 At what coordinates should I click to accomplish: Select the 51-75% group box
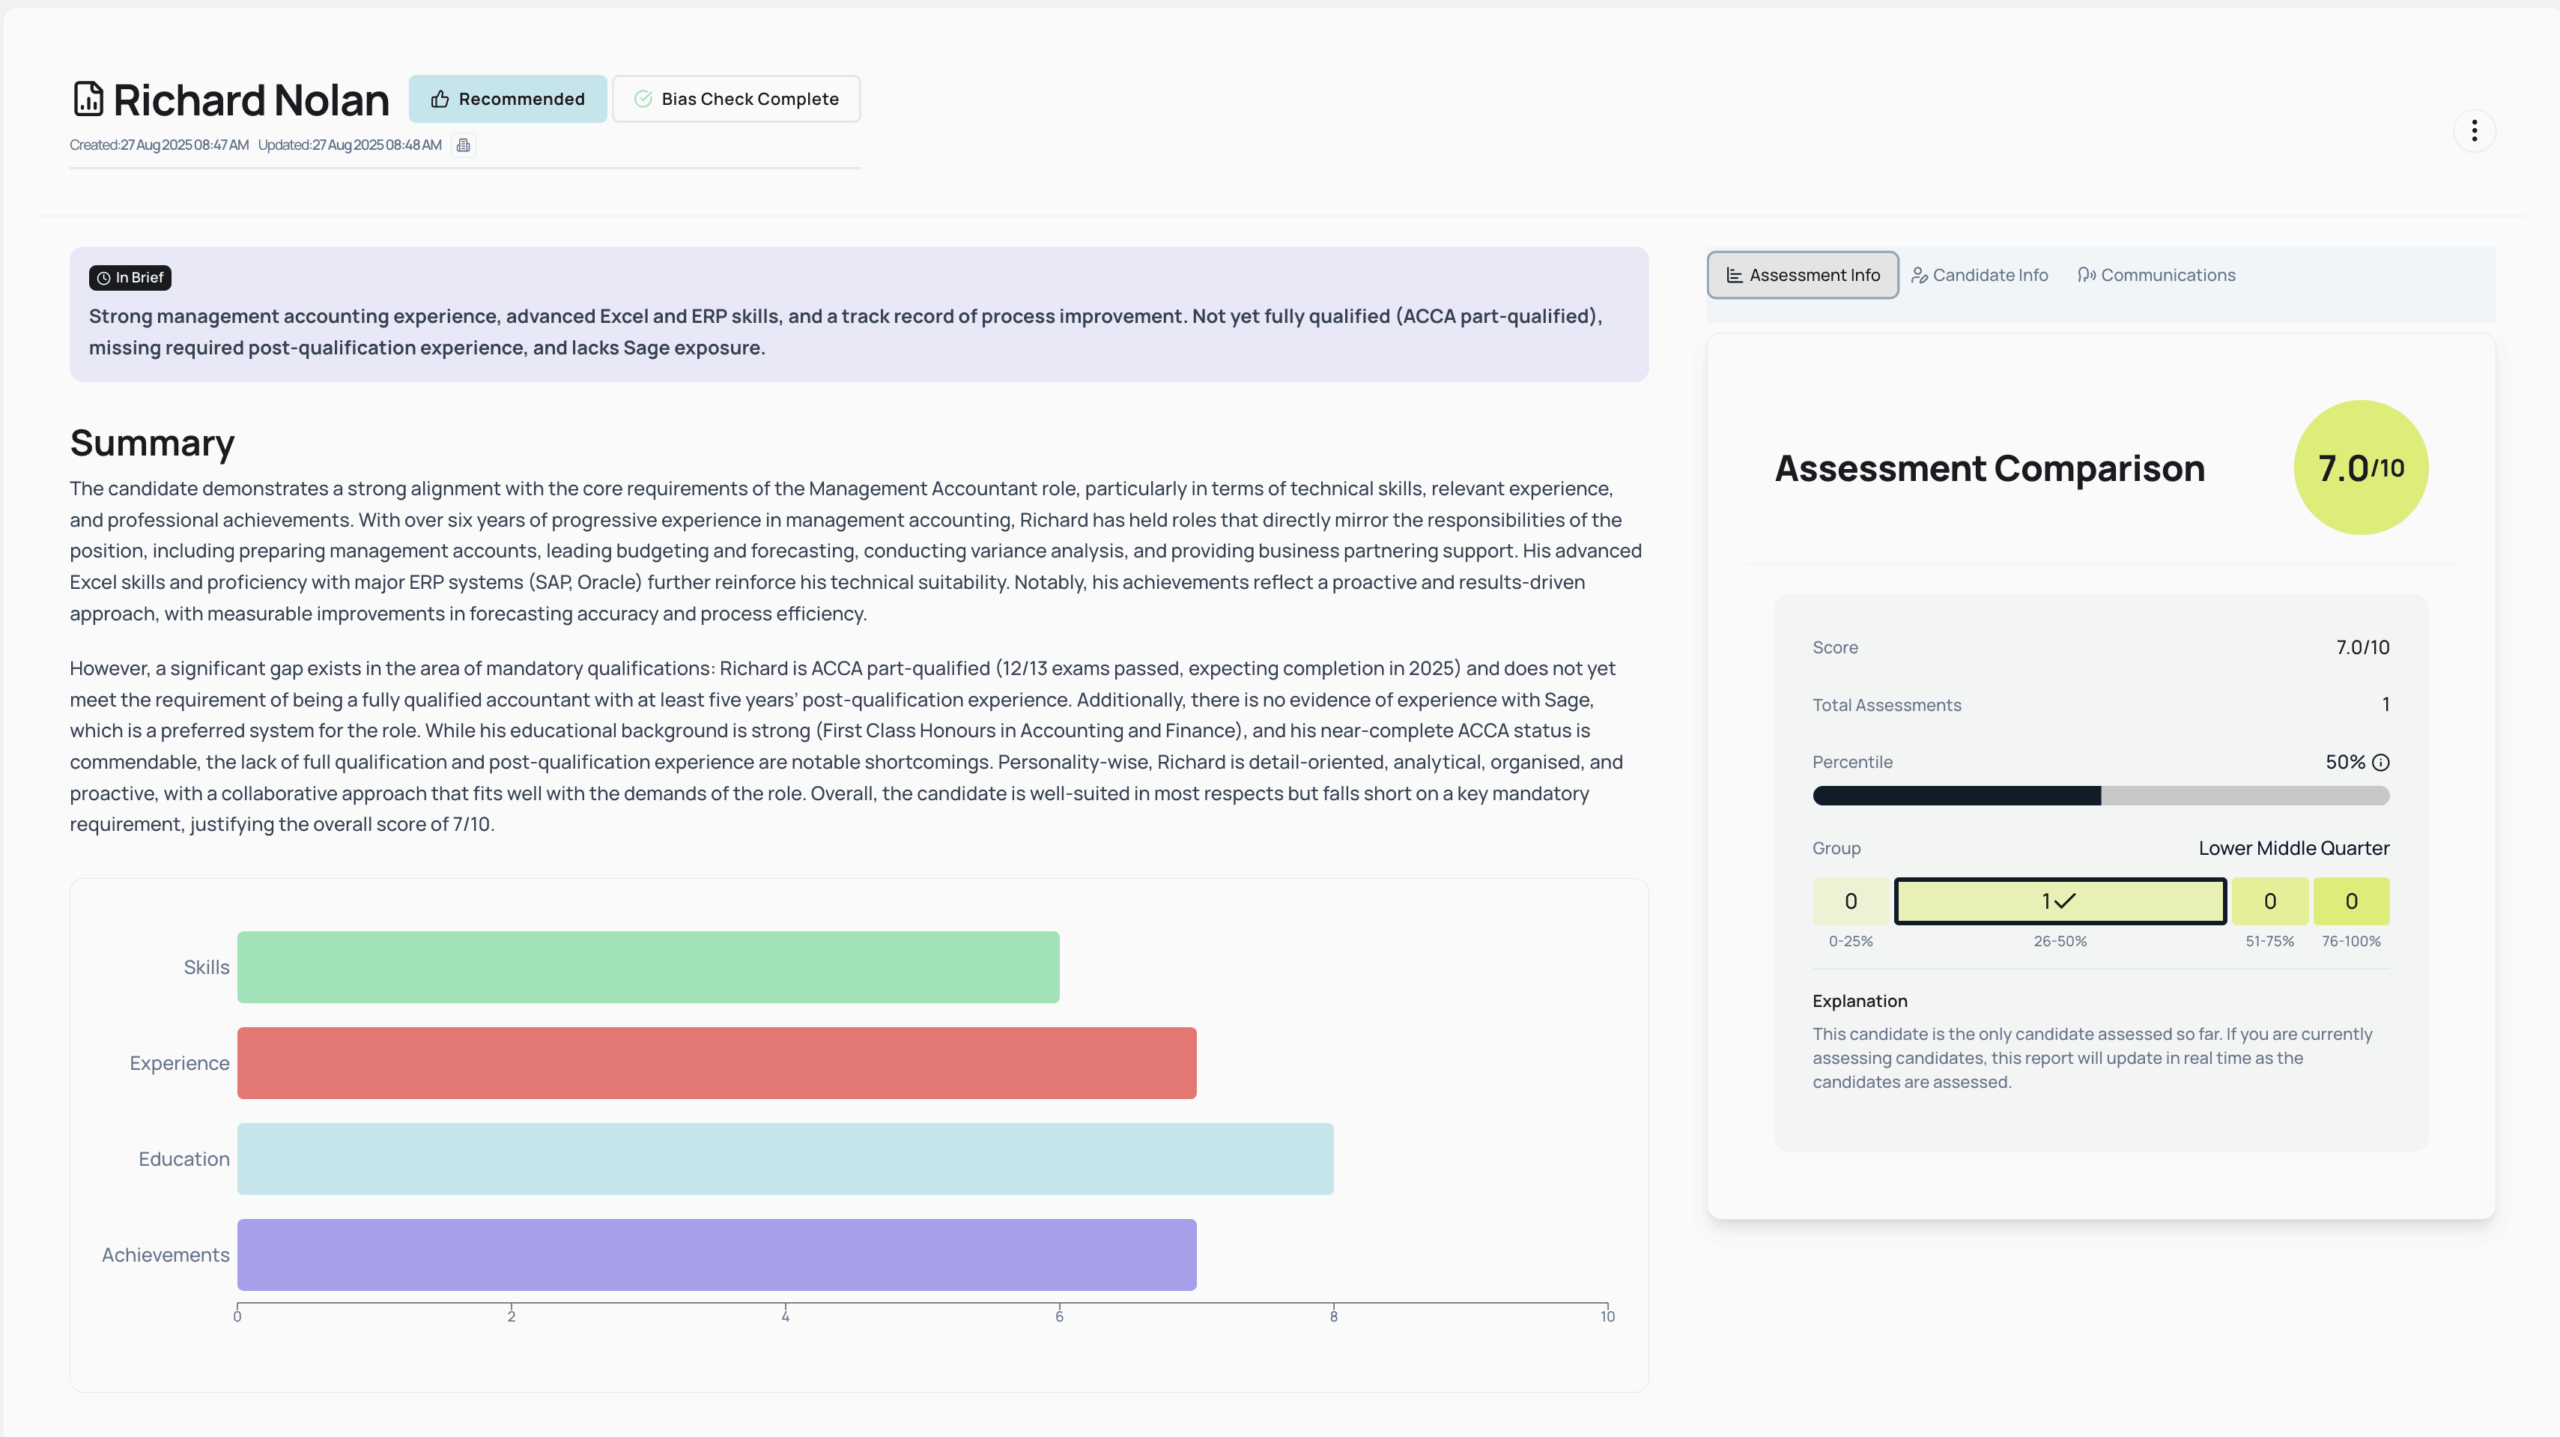pyautogui.click(x=2269, y=901)
